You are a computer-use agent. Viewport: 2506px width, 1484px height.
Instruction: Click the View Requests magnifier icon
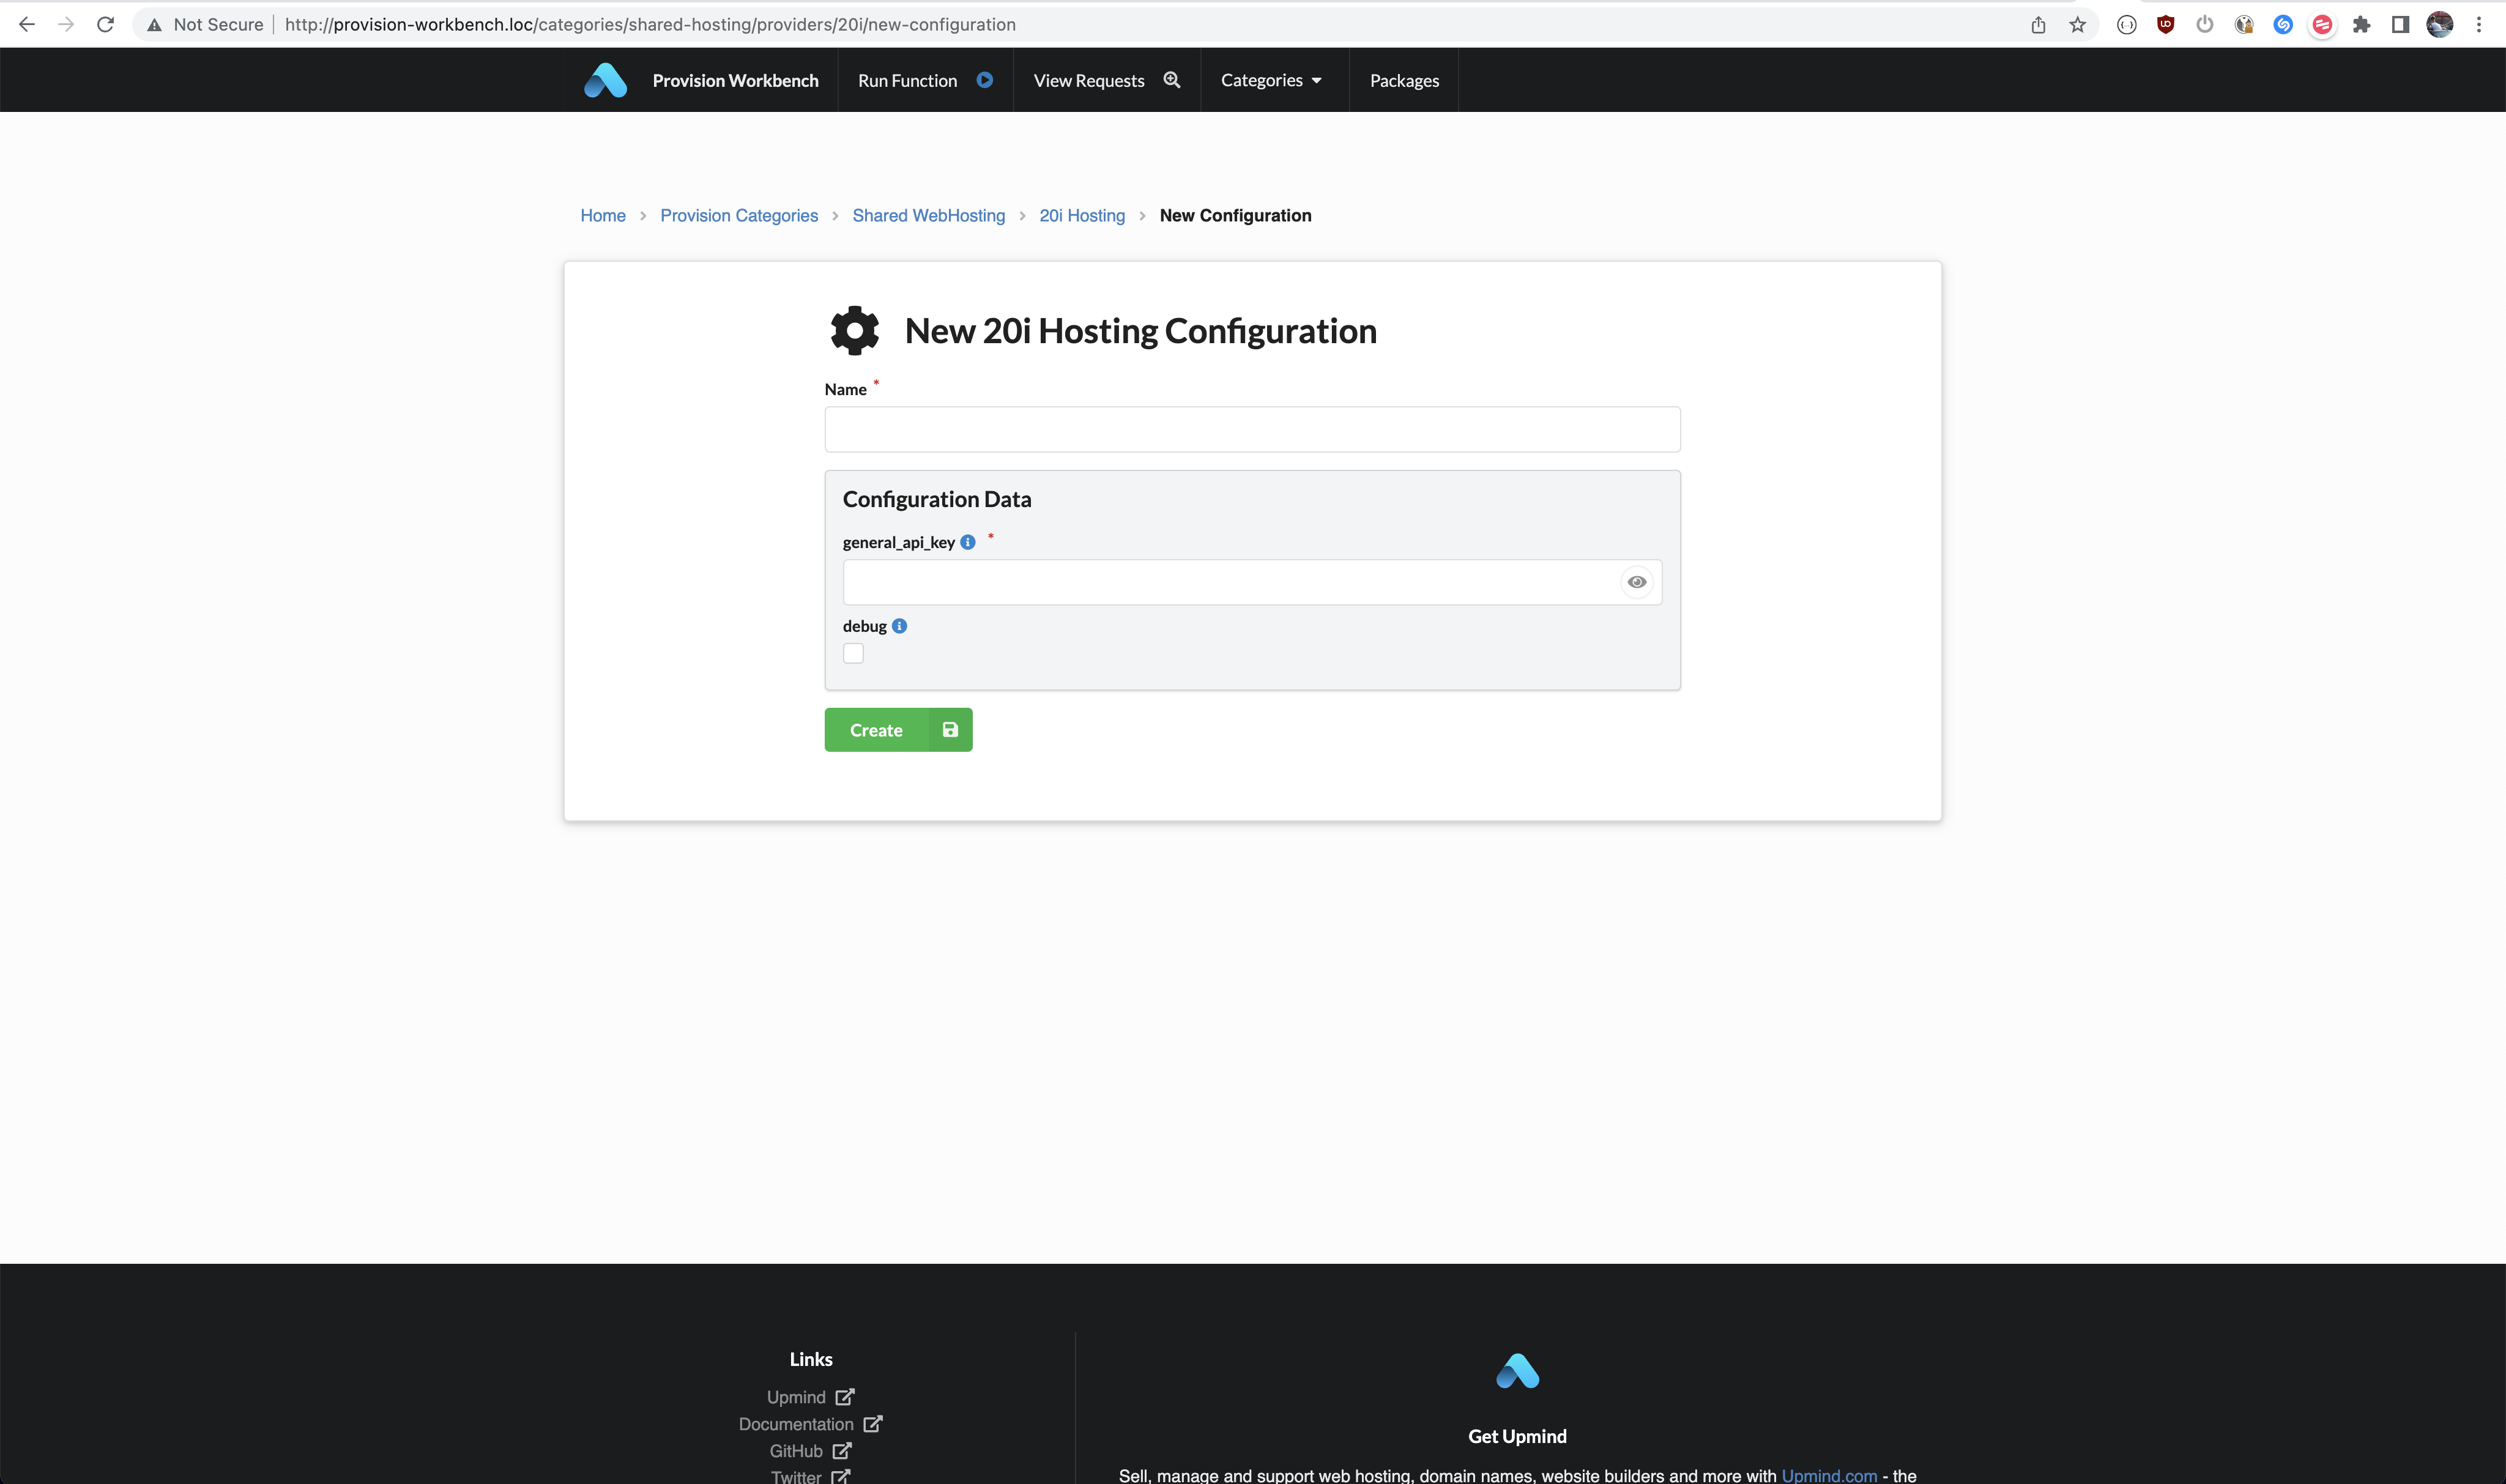[1172, 80]
